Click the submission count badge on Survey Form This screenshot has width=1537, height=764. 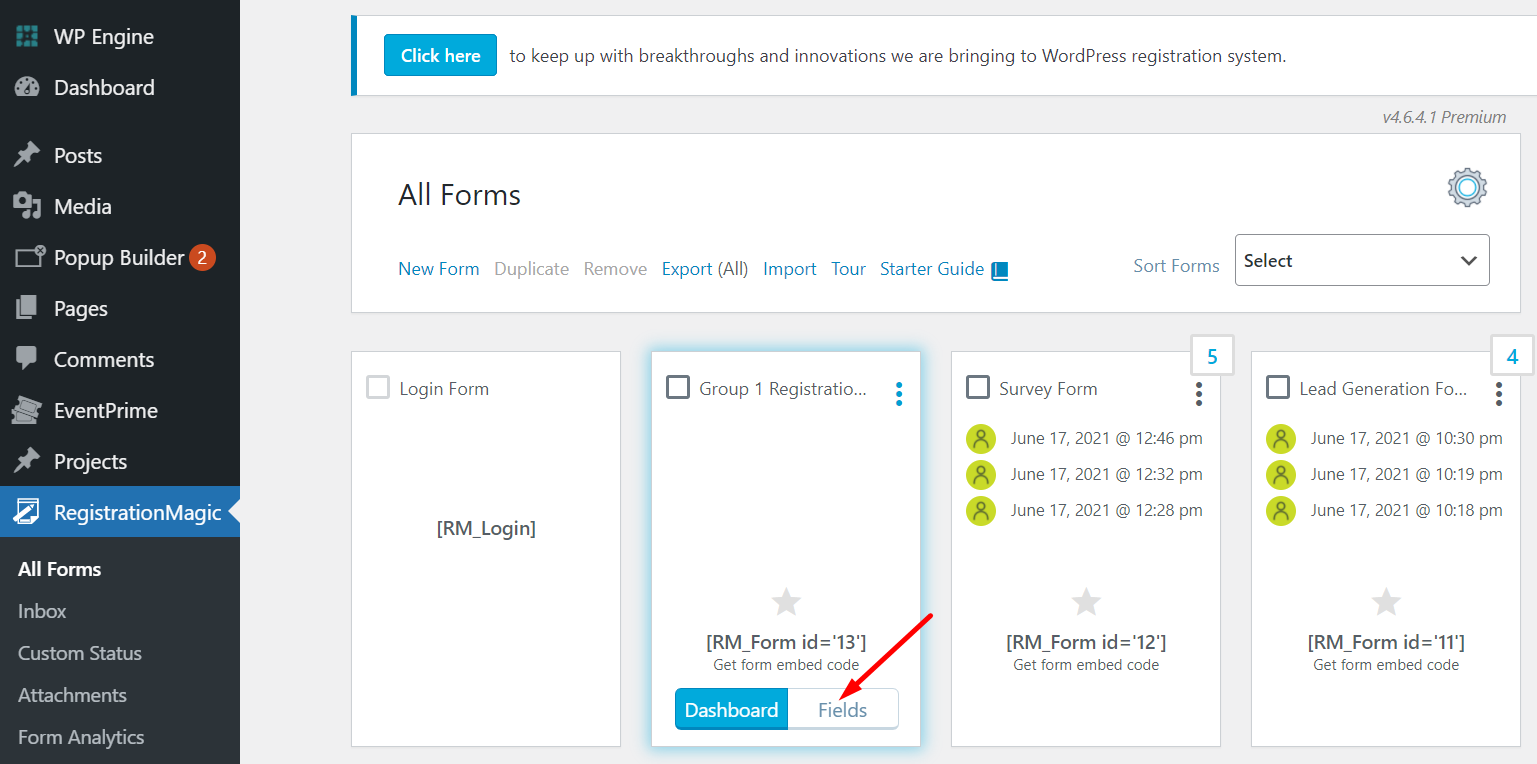[1212, 355]
